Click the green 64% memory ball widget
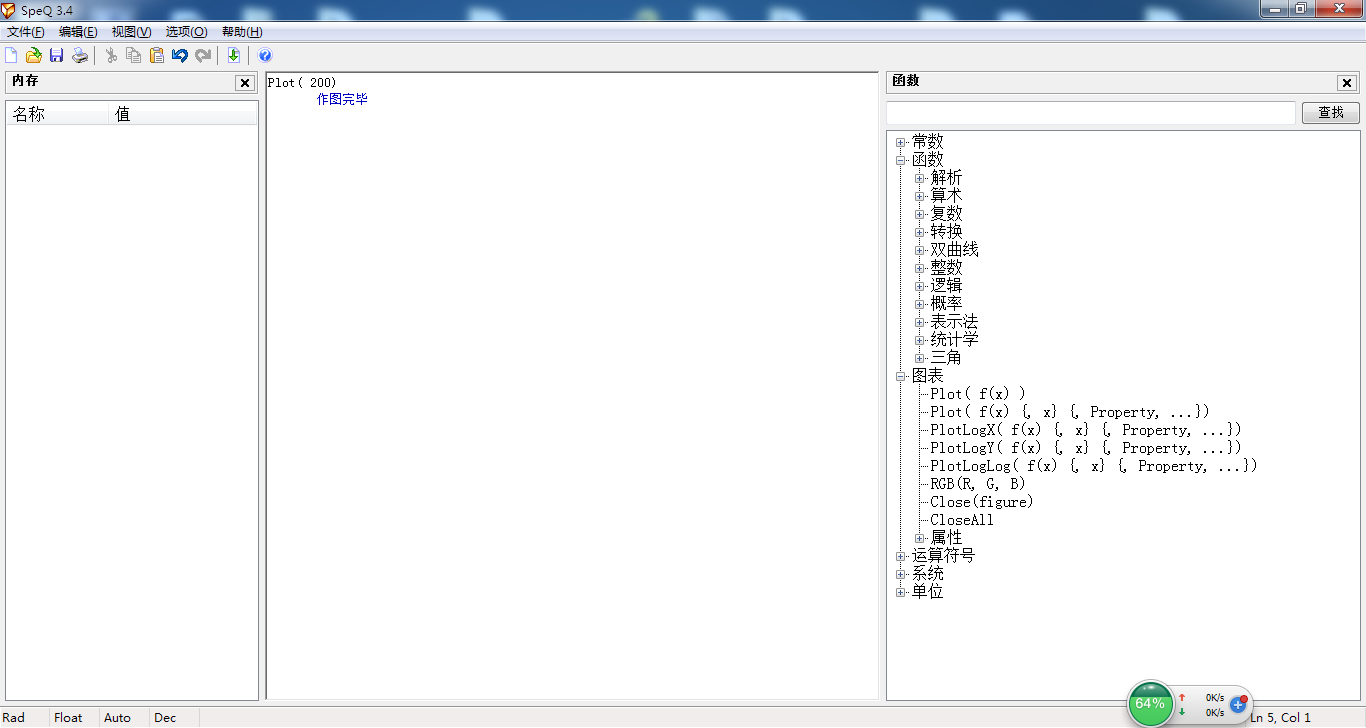The height and width of the screenshot is (728, 1366). click(1150, 704)
